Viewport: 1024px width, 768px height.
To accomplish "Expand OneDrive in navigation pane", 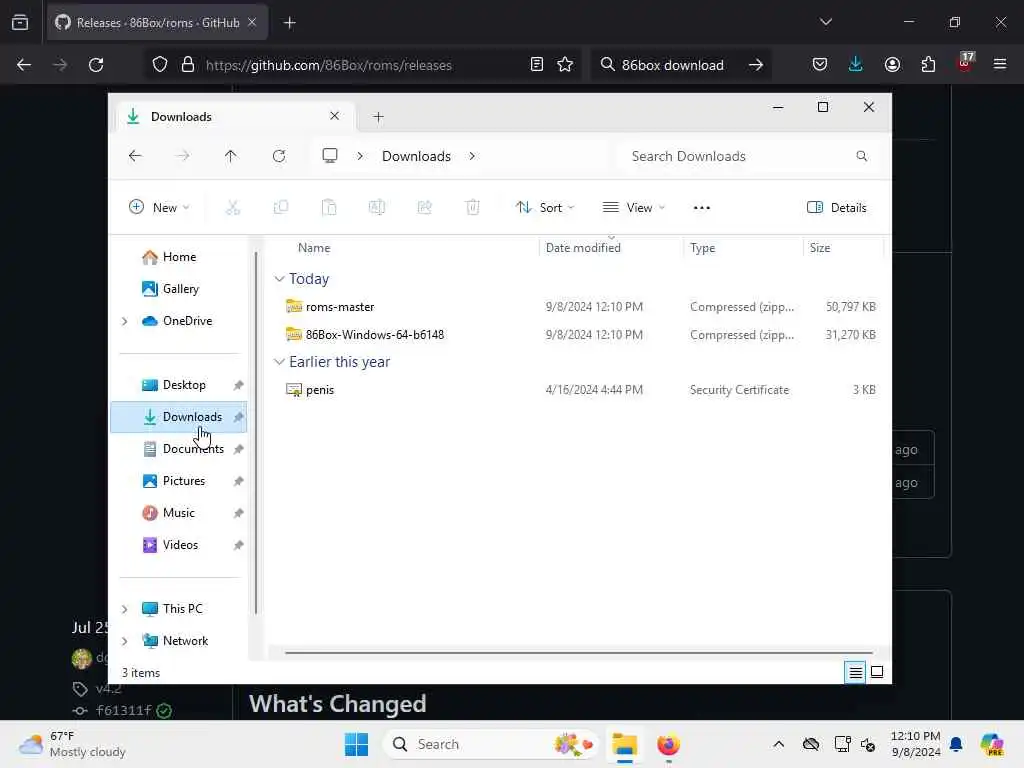I will pos(125,321).
